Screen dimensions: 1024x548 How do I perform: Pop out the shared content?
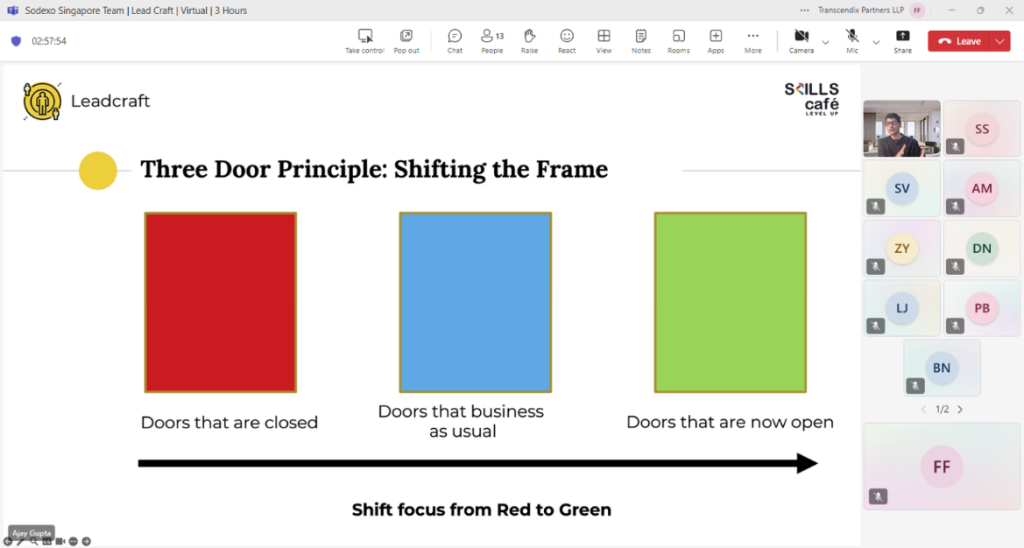point(406,40)
